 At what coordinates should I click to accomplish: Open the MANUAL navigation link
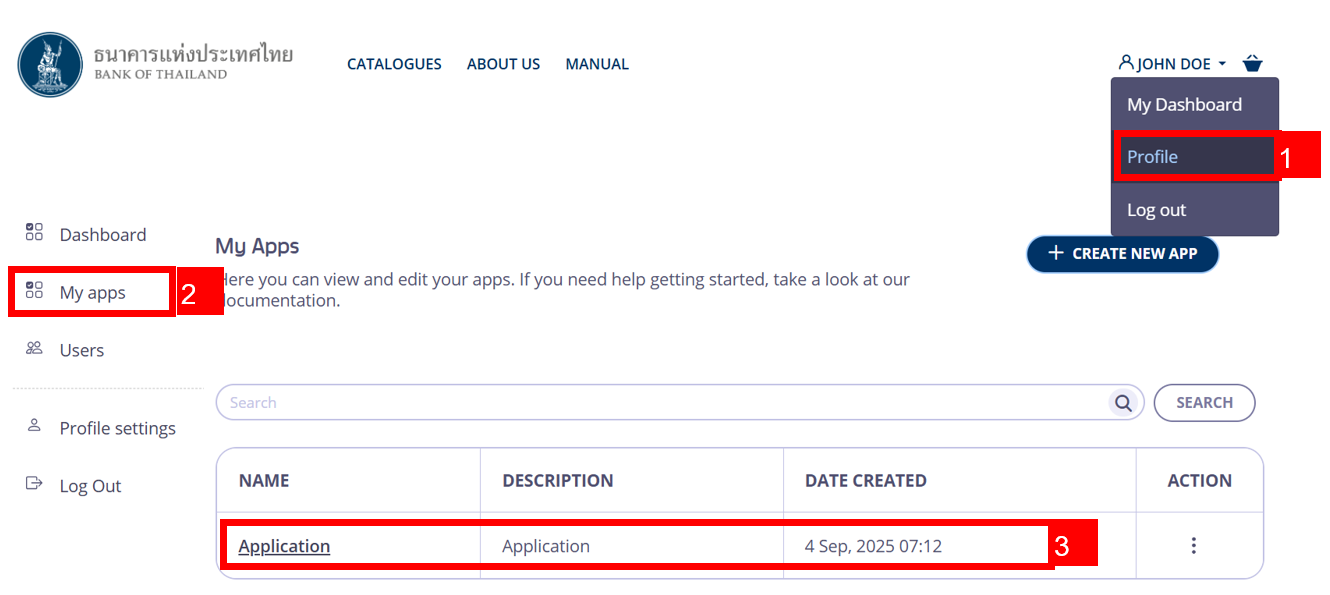[597, 64]
